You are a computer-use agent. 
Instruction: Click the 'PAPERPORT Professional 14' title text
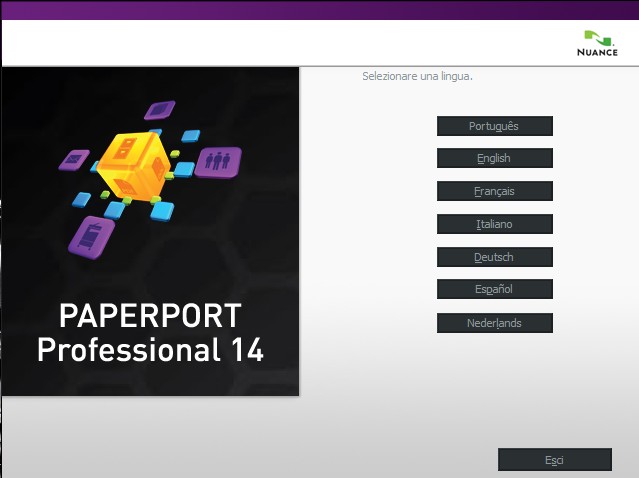[150, 332]
